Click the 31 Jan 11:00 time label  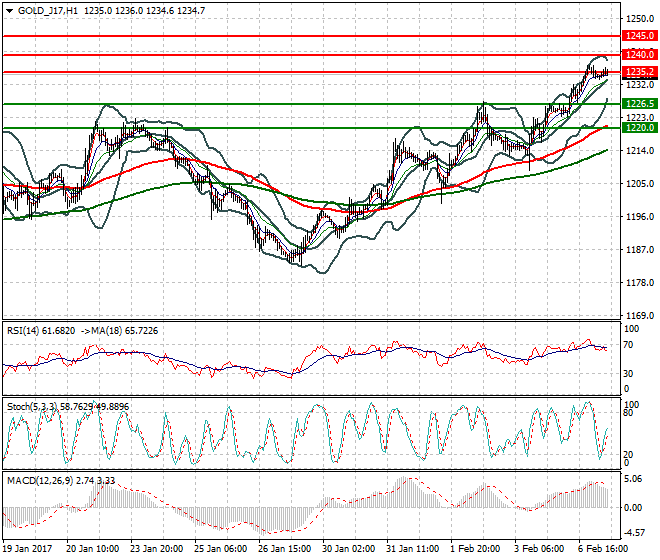412,549
